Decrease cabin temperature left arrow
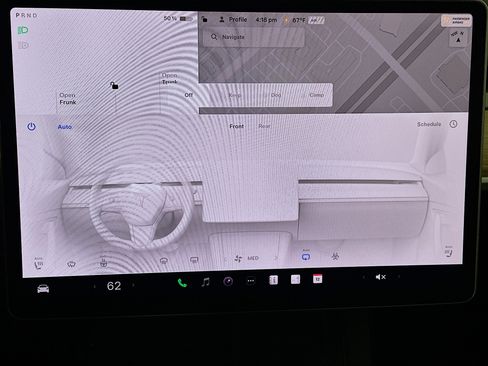 tap(95, 286)
